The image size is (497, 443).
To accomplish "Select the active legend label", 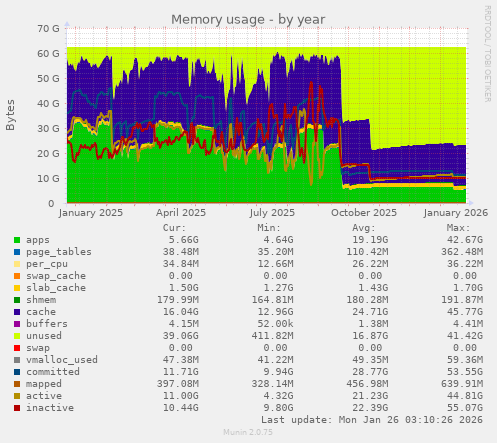I will click(x=44, y=396).
